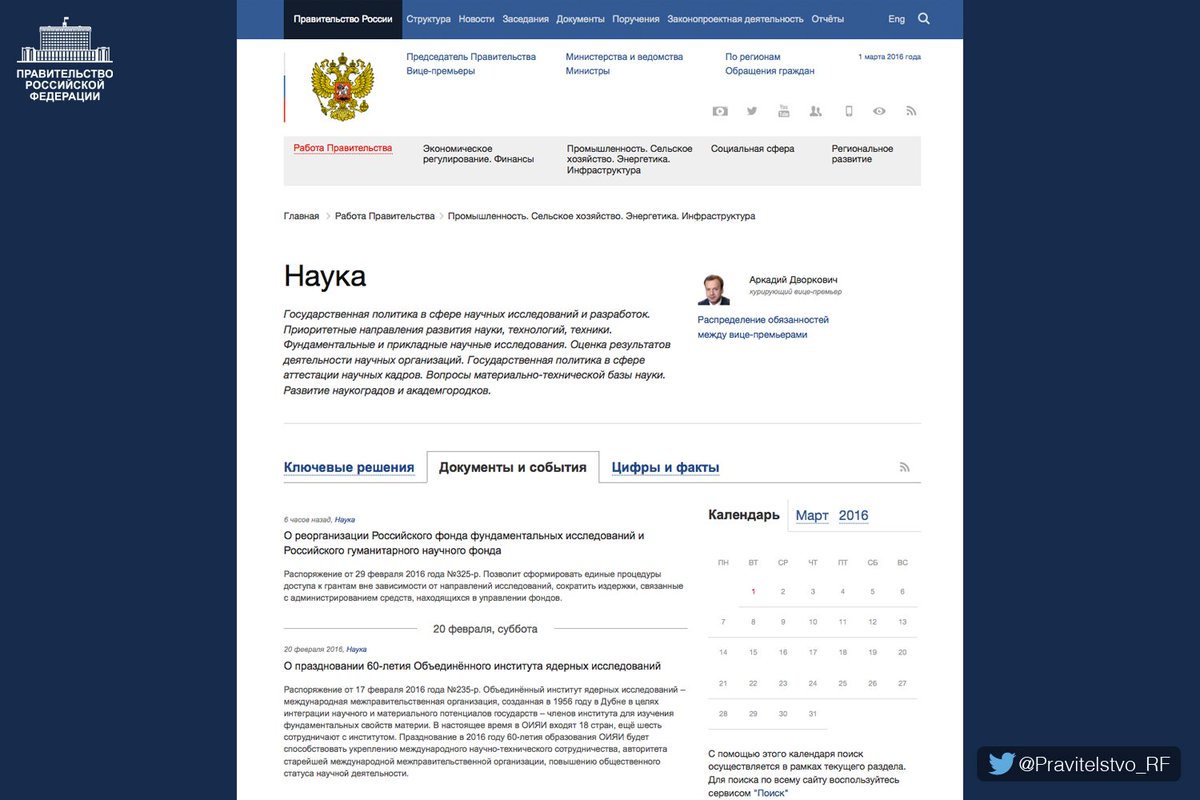
Task: Open the Twitter icon in the header
Action: click(752, 111)
